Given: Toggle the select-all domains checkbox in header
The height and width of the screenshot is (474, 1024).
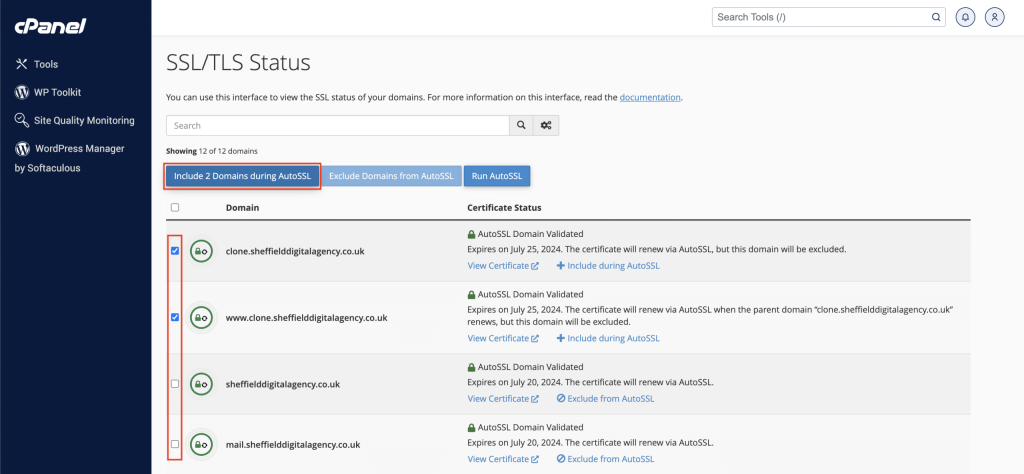Looking at the screenshot, I should click(x=174, y=208).
